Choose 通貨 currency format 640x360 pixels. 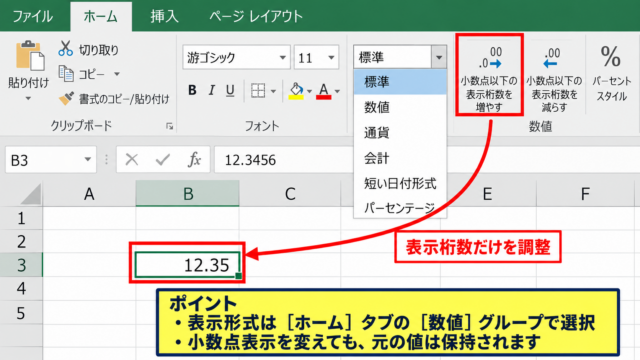pos(400,133)
